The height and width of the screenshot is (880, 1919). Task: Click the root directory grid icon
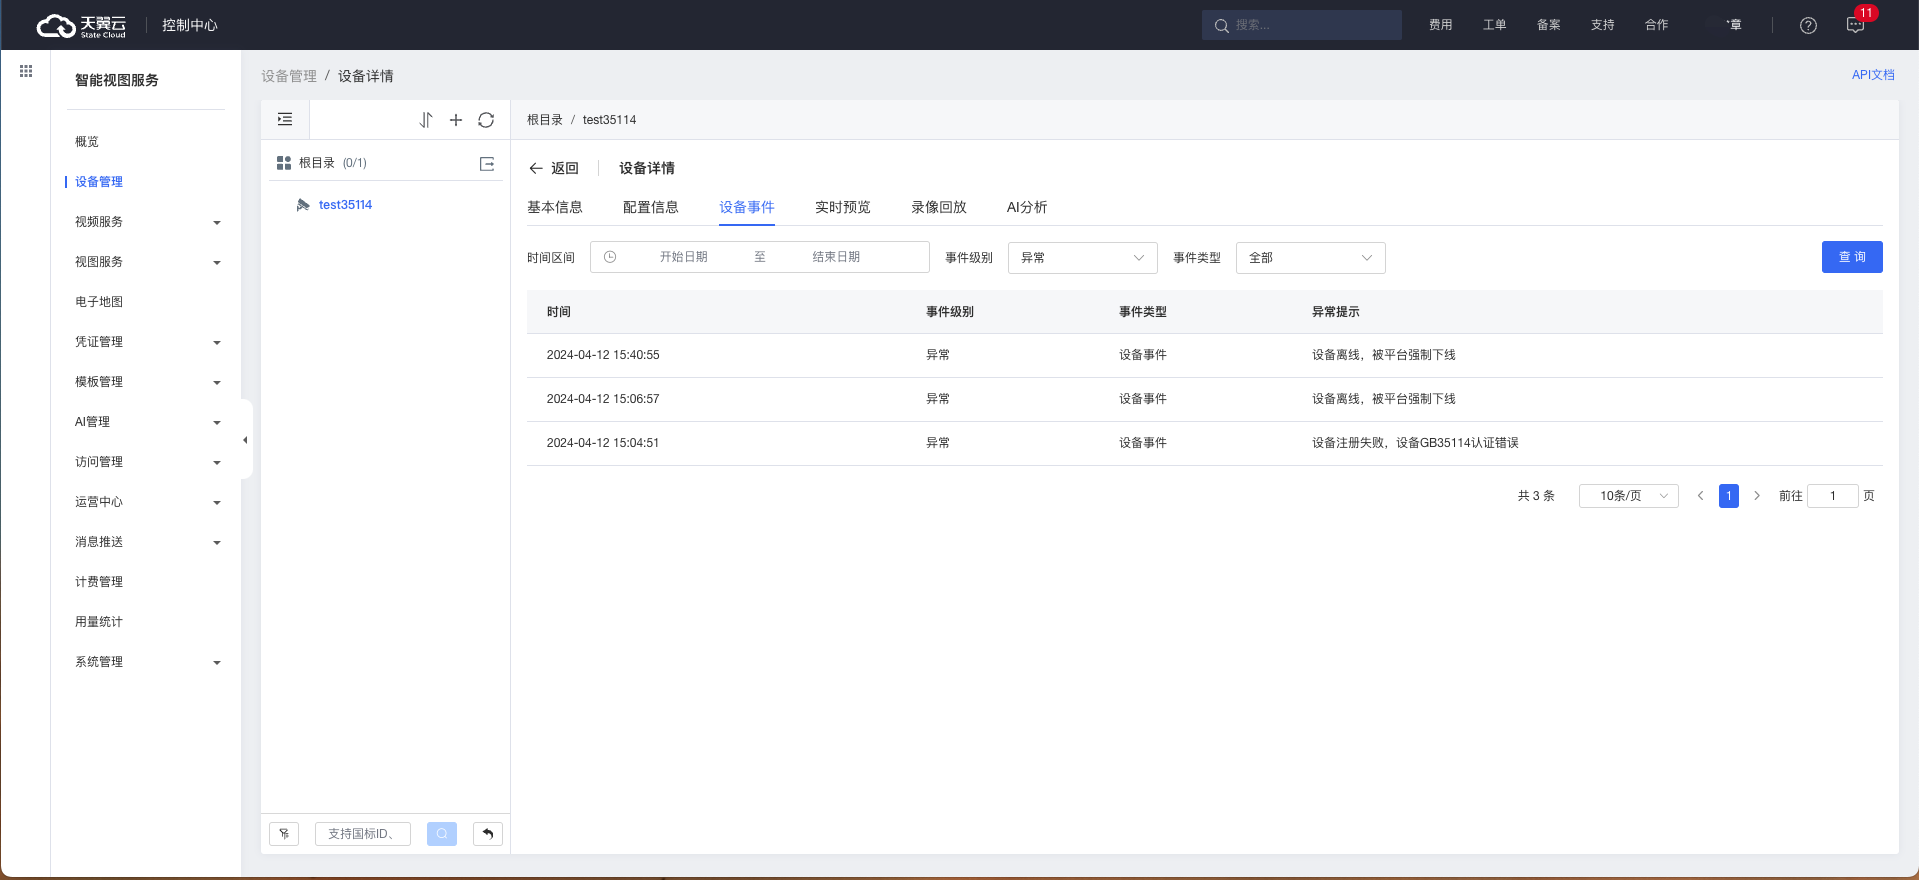[x=284, y=163]
